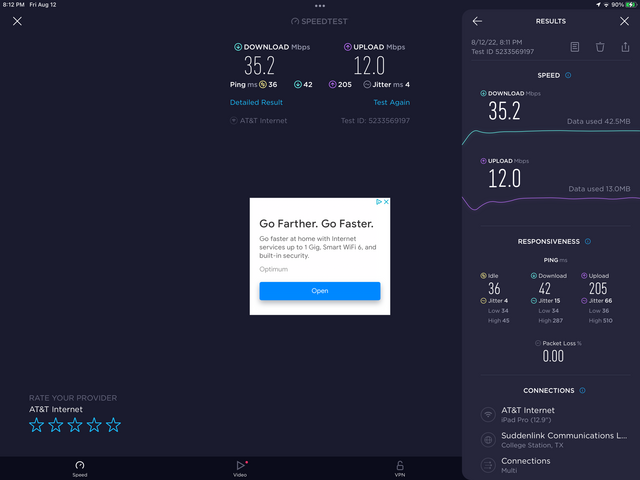Viewport: 640px width, 480px height.
Task: Close the ad using its X icon
Action: [x=386, y=202]
